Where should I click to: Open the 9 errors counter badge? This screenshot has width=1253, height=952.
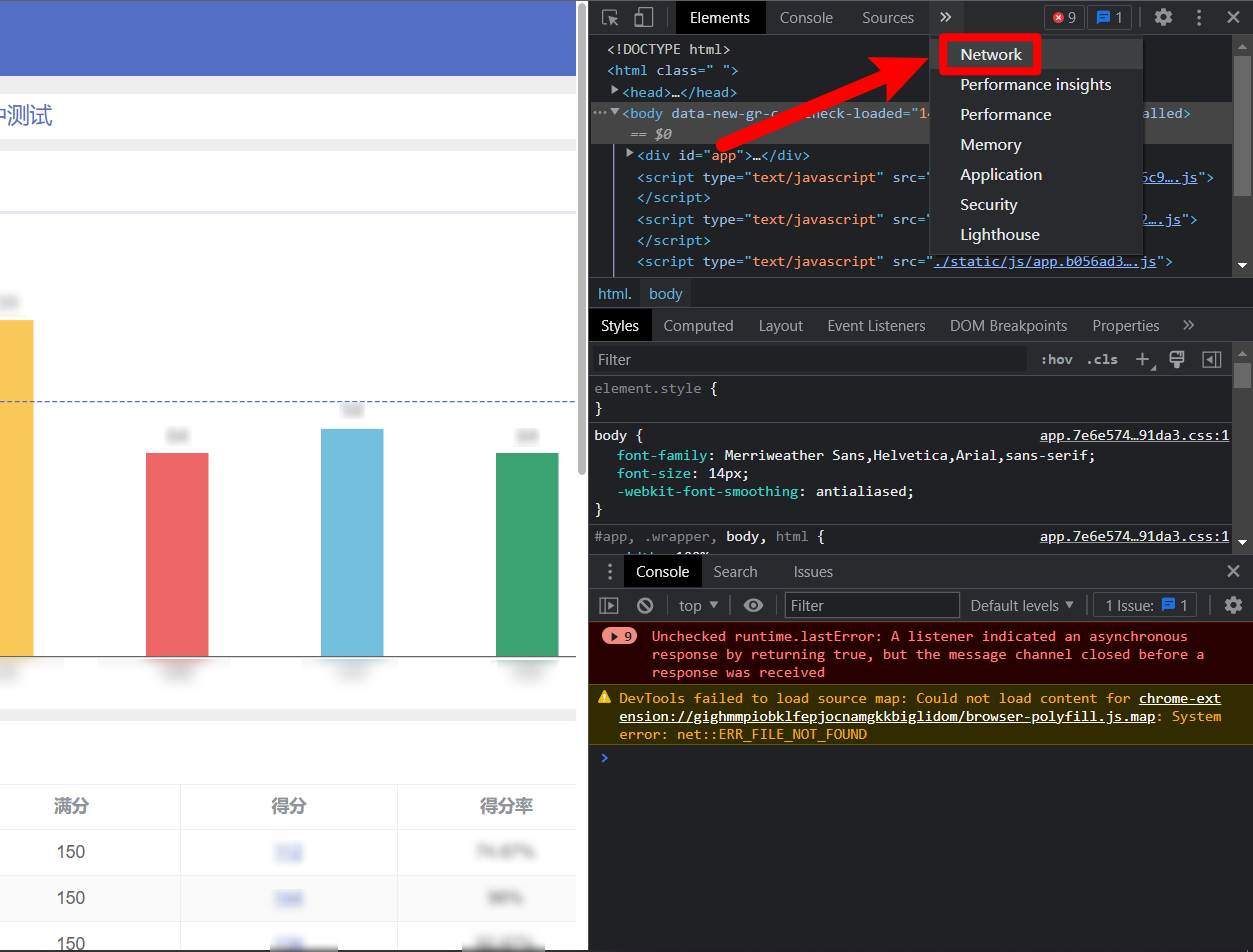[1064, 18]
